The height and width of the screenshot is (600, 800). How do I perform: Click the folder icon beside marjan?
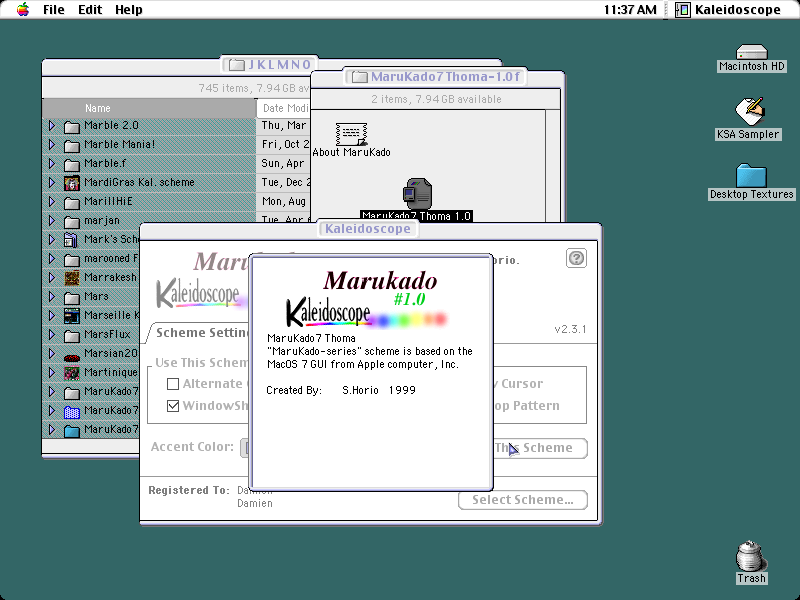click(x=72, y=221)
